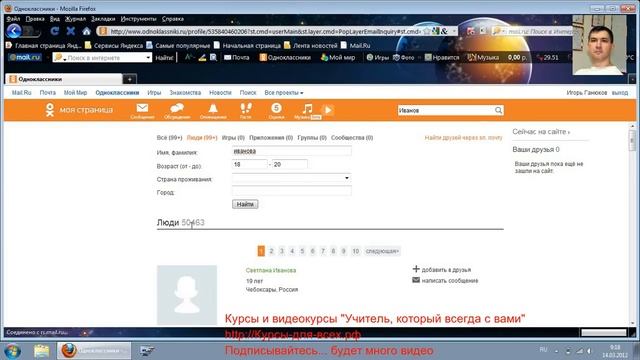The image size is (640, 360).
Task: Open Windows Explorer taskbar folder icon
Action: tap(41, 351)
